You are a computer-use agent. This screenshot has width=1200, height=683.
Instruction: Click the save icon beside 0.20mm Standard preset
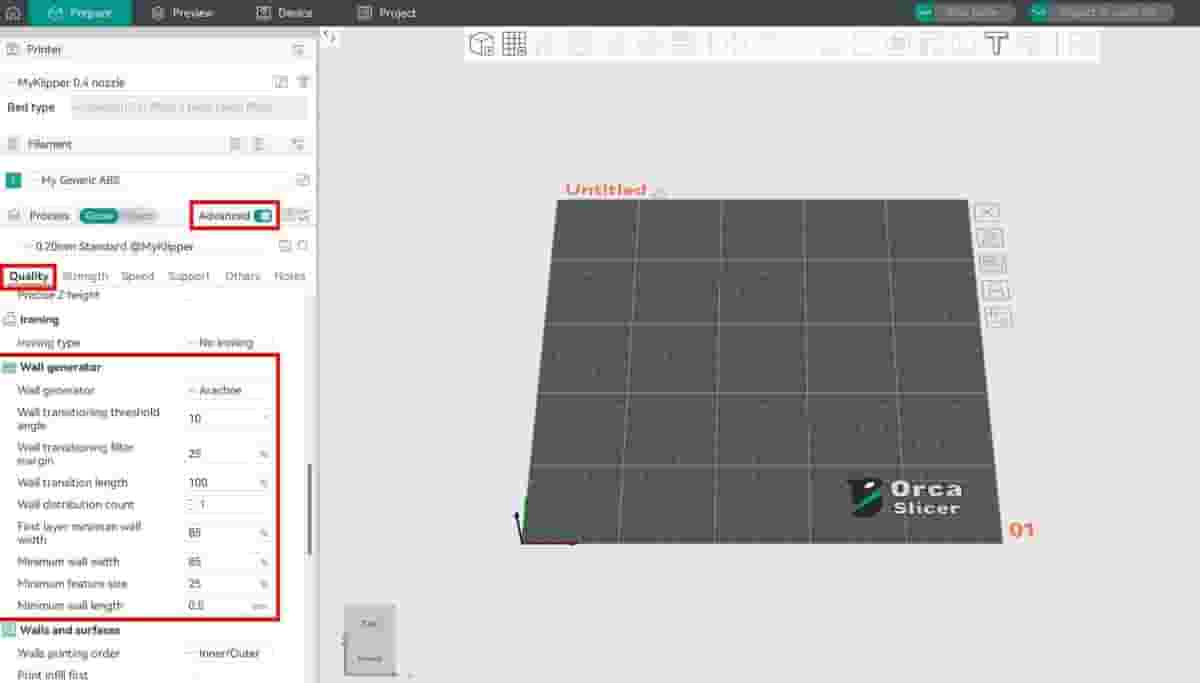point(284,246)
